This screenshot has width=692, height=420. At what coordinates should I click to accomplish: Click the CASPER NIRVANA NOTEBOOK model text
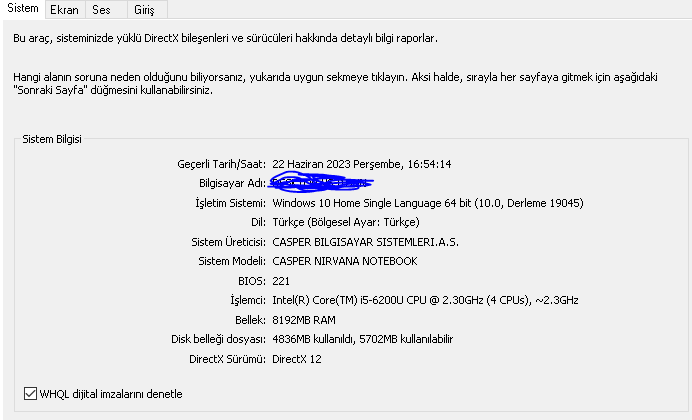click(x=345, y=261)
